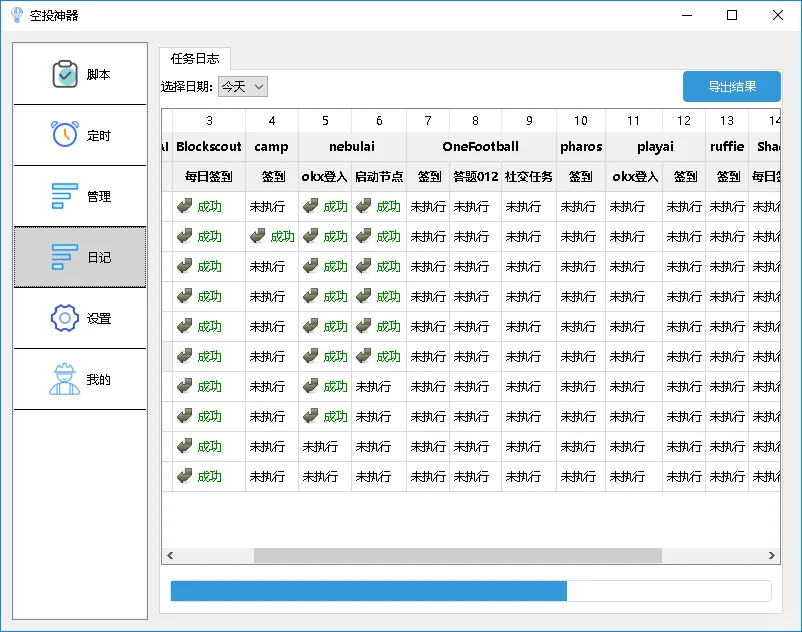Viewport: 802px width, 632px height.
Task: Click first-row 启动节点 success checkmark icon
Action: pyautogui.click(x=364, y=206)
